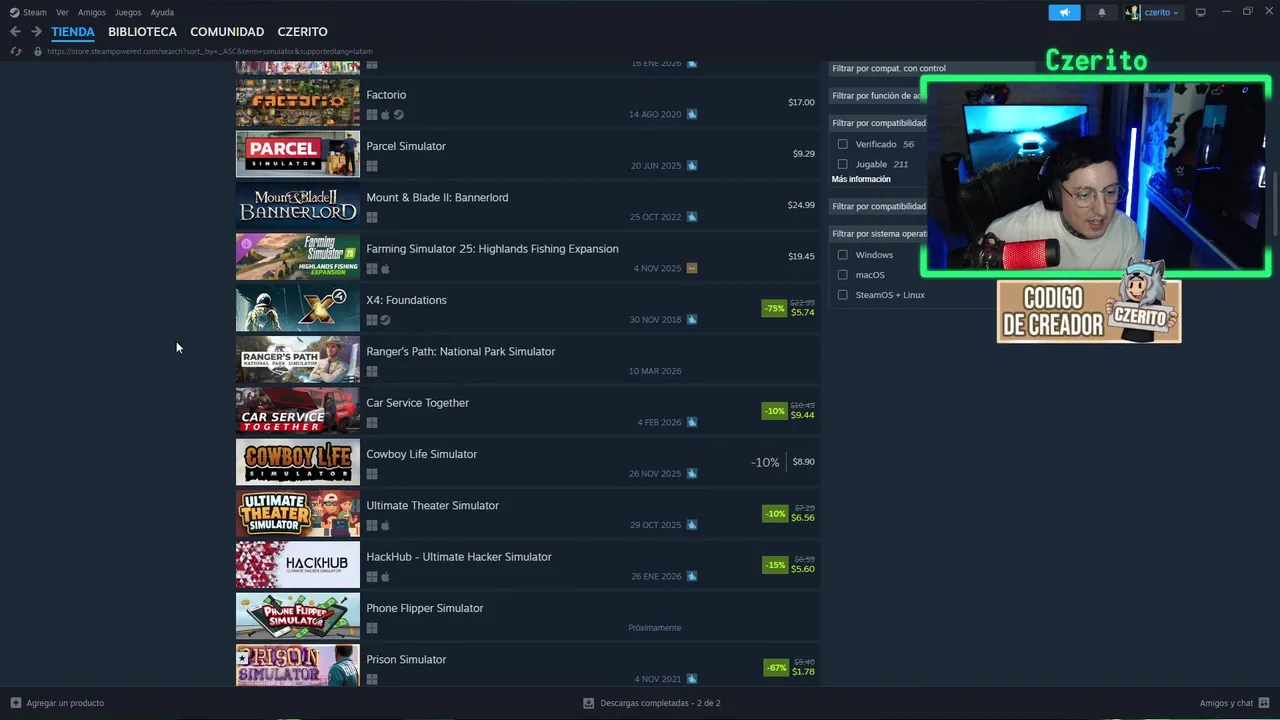This screenshot has width=1280, height=720.
Task: Collapse the Filtrar por sistema operativo header
Action: (x=880, y=234)
